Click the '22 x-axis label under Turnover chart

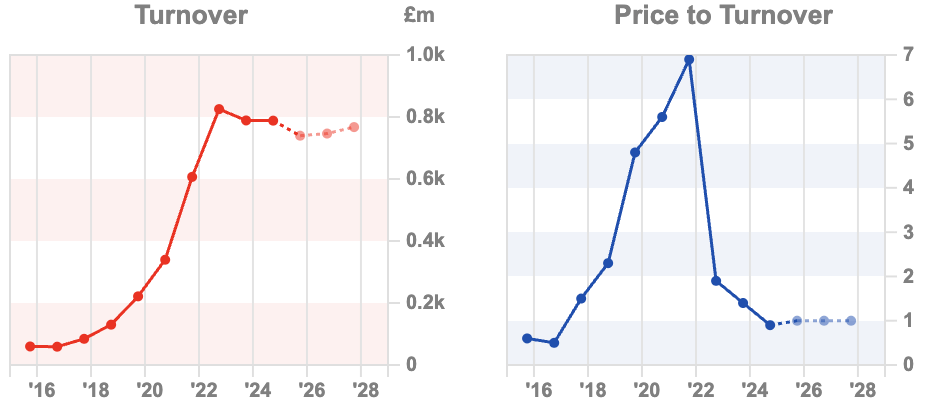200,388
